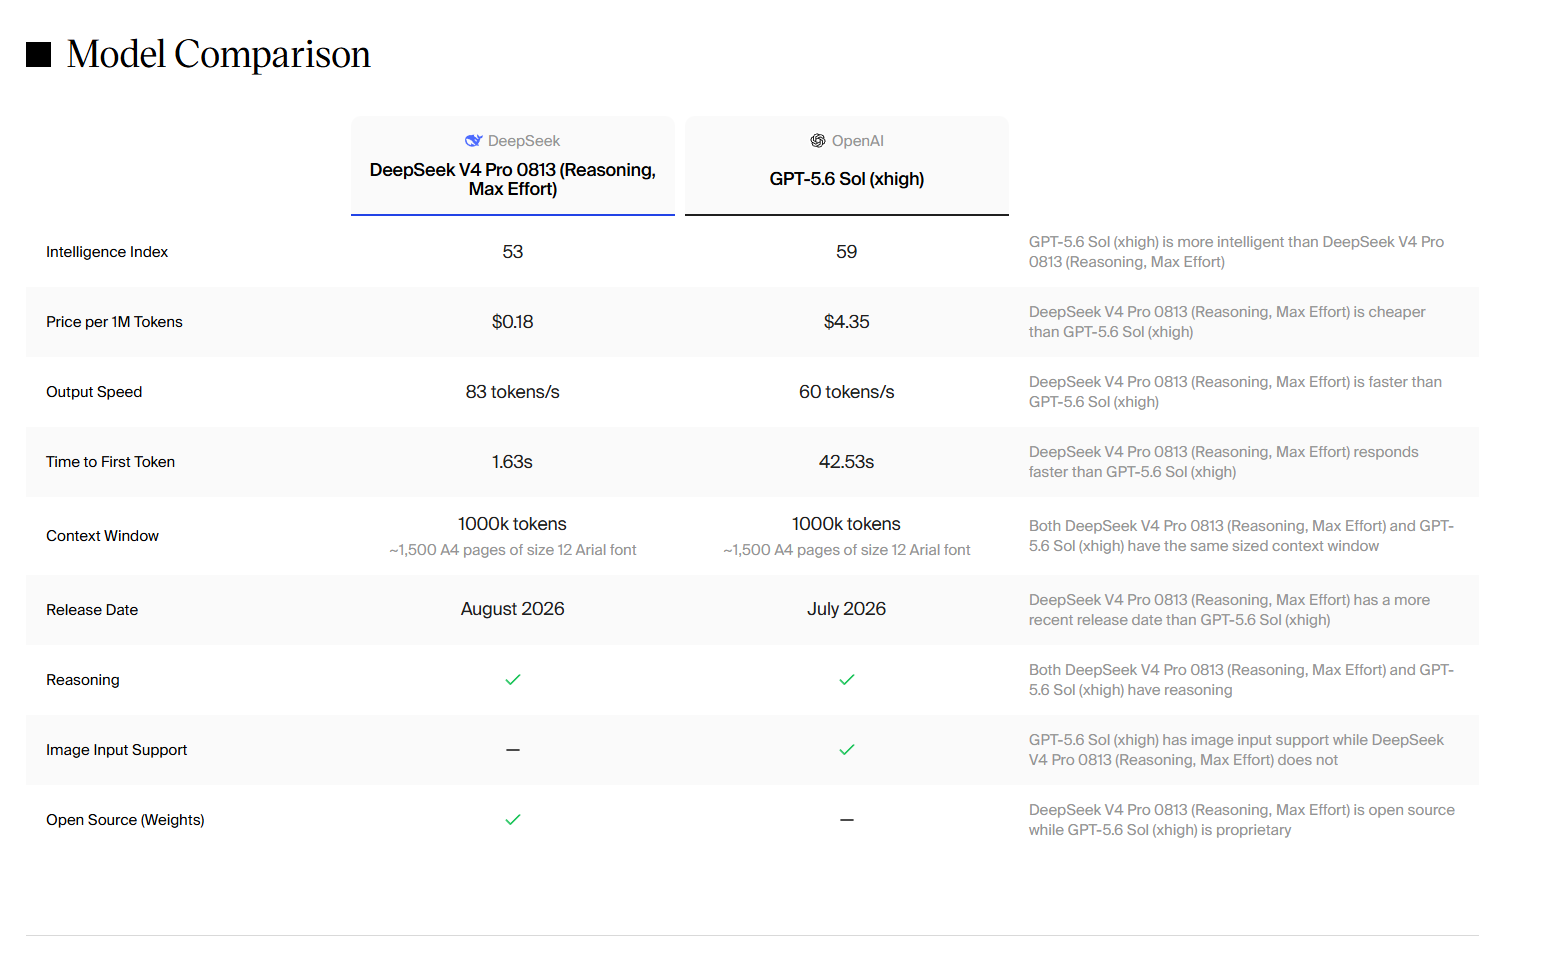
Task: Click the July 2026 release date
Action: [847, 609]
